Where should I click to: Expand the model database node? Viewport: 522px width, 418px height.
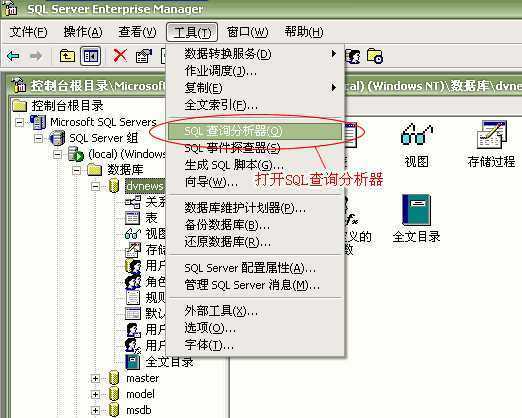[x=95, y=394]
